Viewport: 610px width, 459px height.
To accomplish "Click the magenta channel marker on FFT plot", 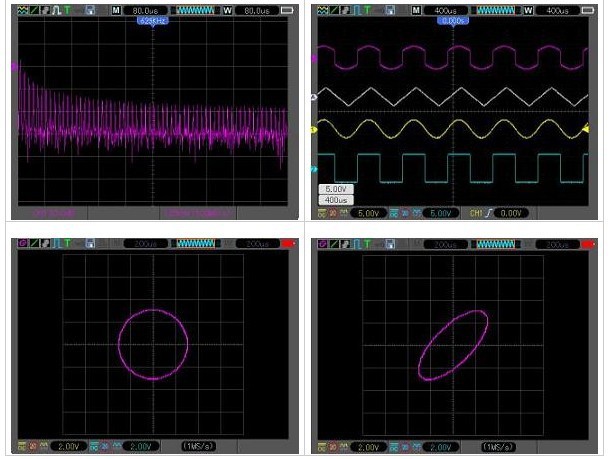I will [x=14, y=66].
